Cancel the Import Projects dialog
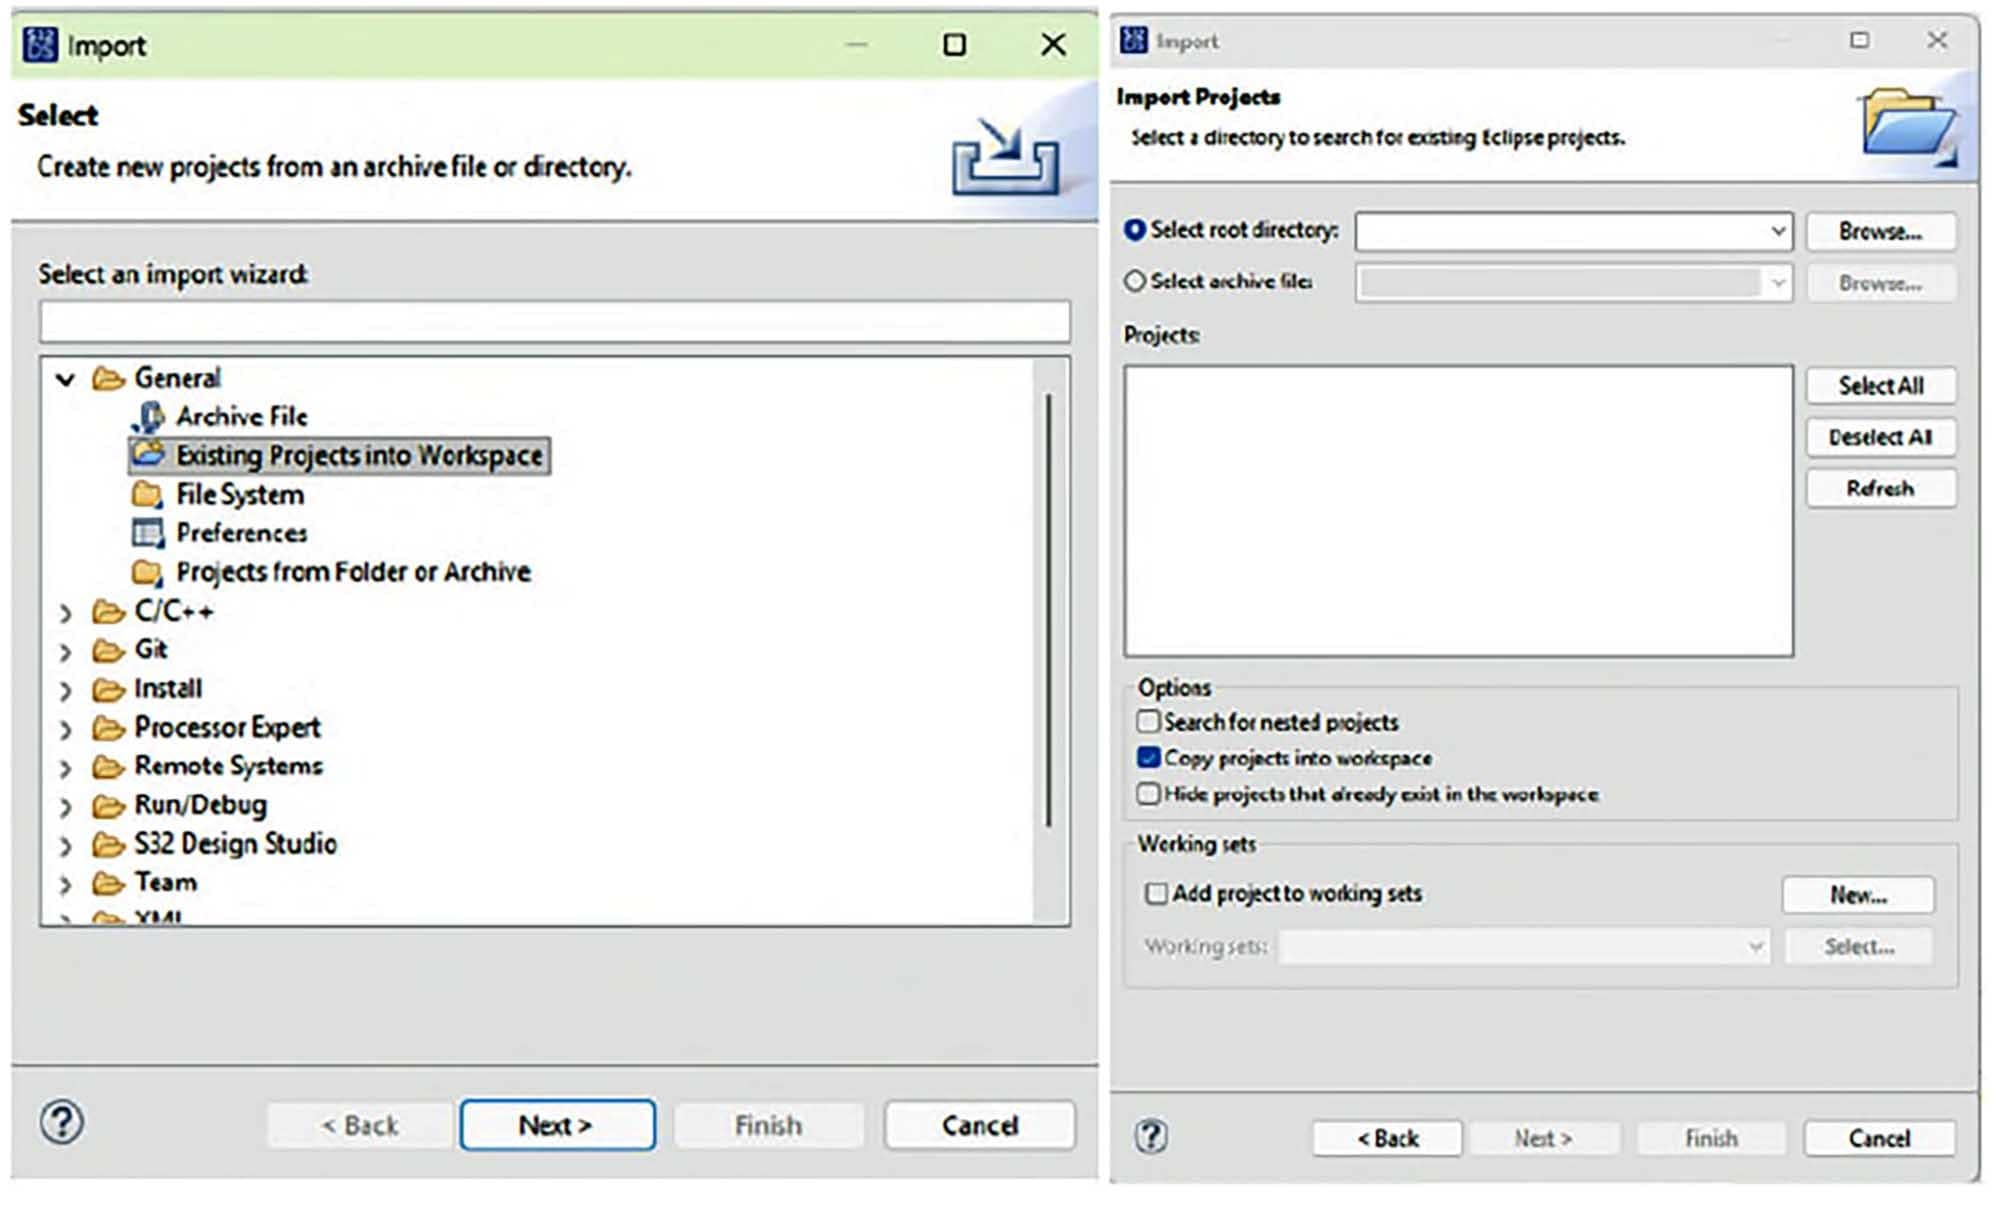Image resolution: width=2000 pixels, height=1228 pixels. click(x=1880, y=1138)
